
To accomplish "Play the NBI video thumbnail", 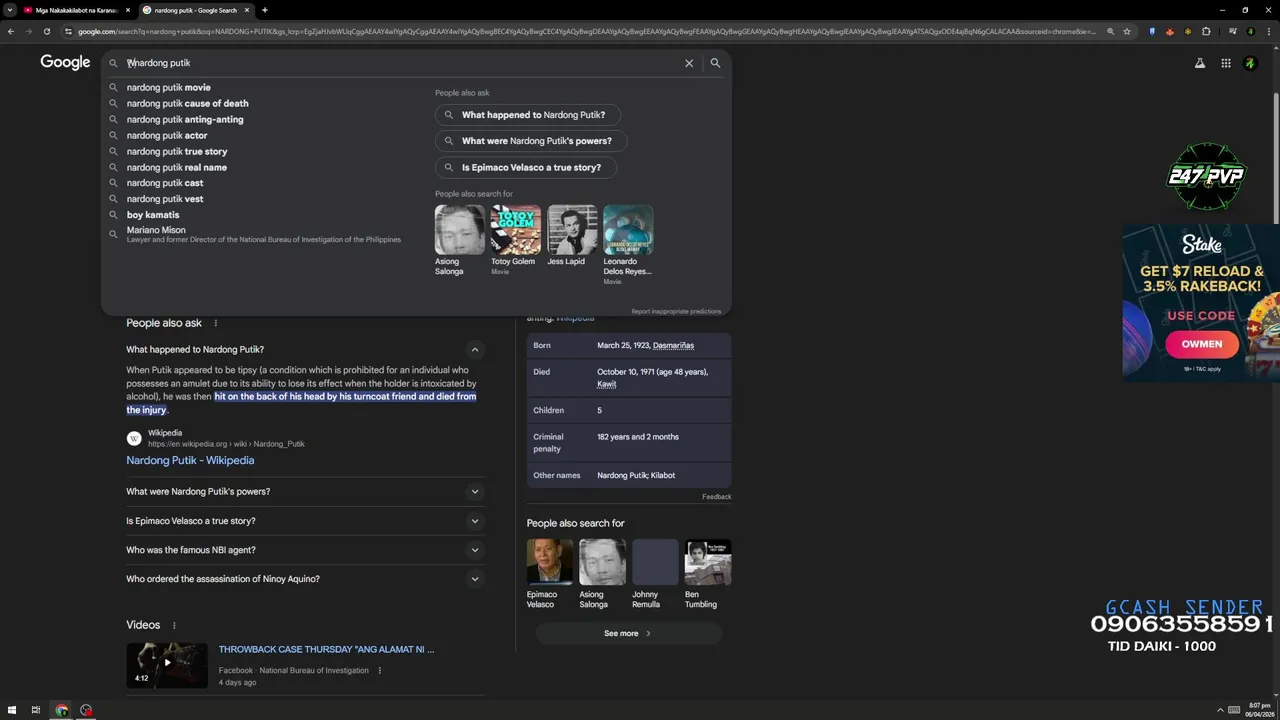I will click(167, 665).
